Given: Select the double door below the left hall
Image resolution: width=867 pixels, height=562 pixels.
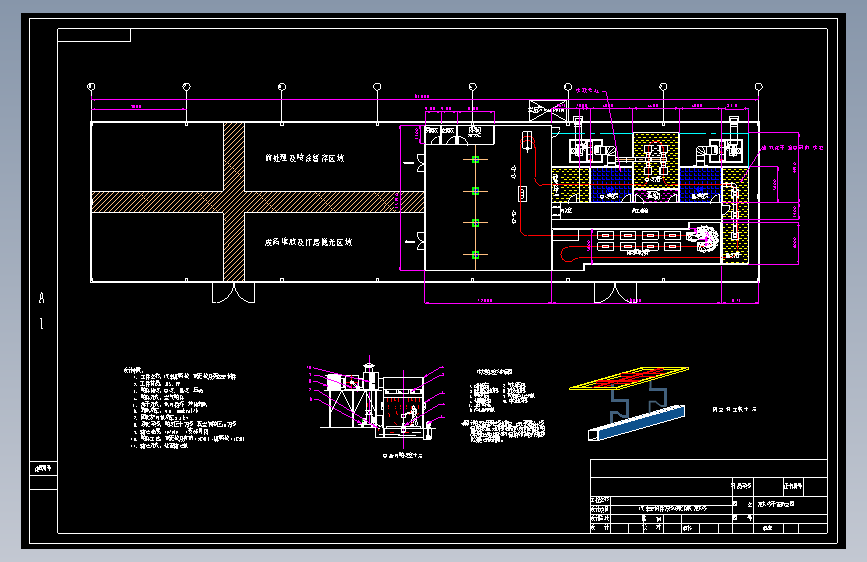Looking at the screenshot, I should (233, 293).
